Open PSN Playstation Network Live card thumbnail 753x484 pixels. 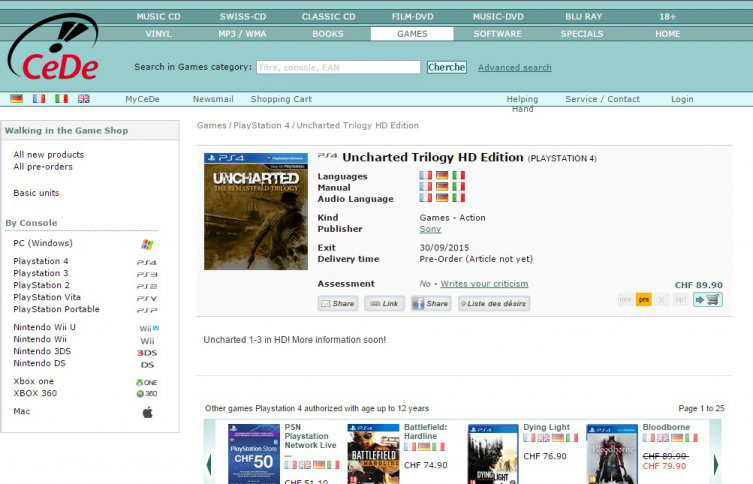tap(254, 454)
